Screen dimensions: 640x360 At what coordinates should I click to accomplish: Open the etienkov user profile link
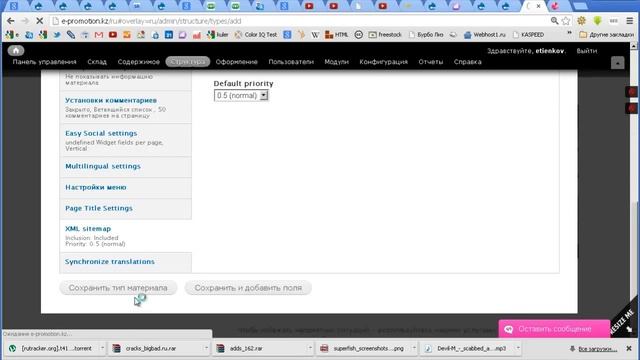(x=549, y=51)
